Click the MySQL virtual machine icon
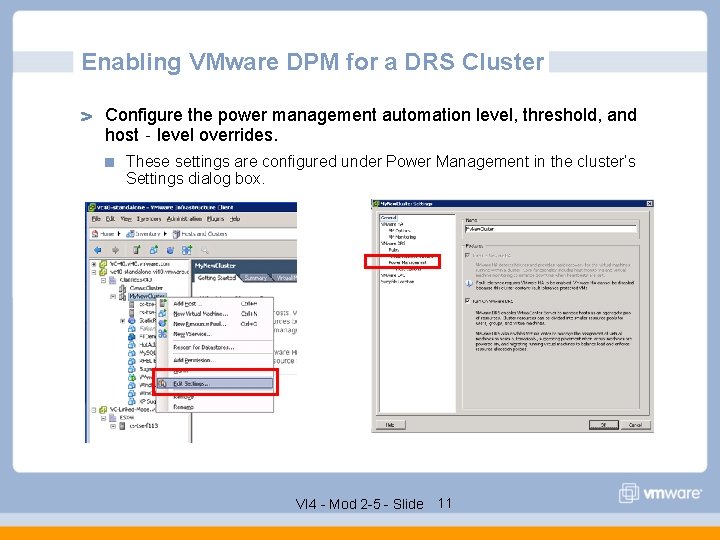This screenshot has height=540, width=720. (x=131, y=353)
